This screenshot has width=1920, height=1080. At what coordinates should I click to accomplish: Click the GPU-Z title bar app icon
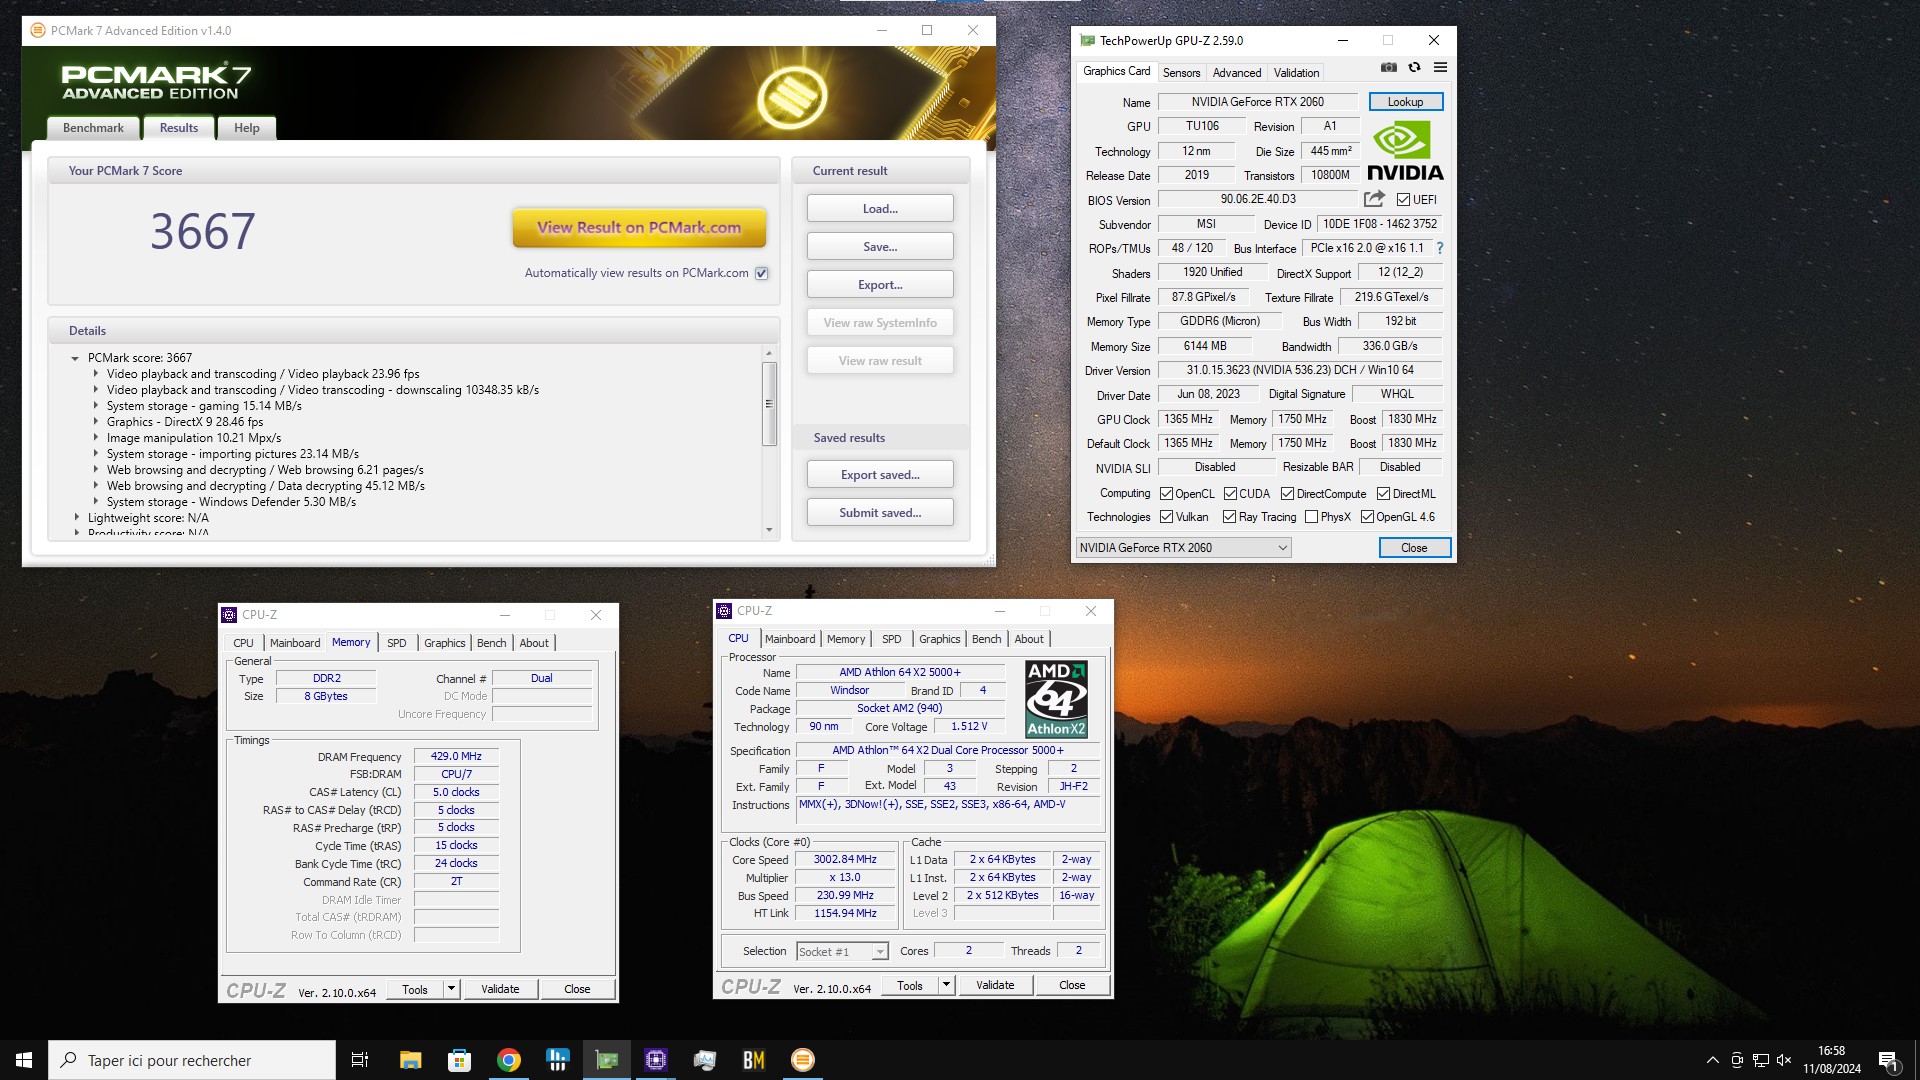point(1087,40)
